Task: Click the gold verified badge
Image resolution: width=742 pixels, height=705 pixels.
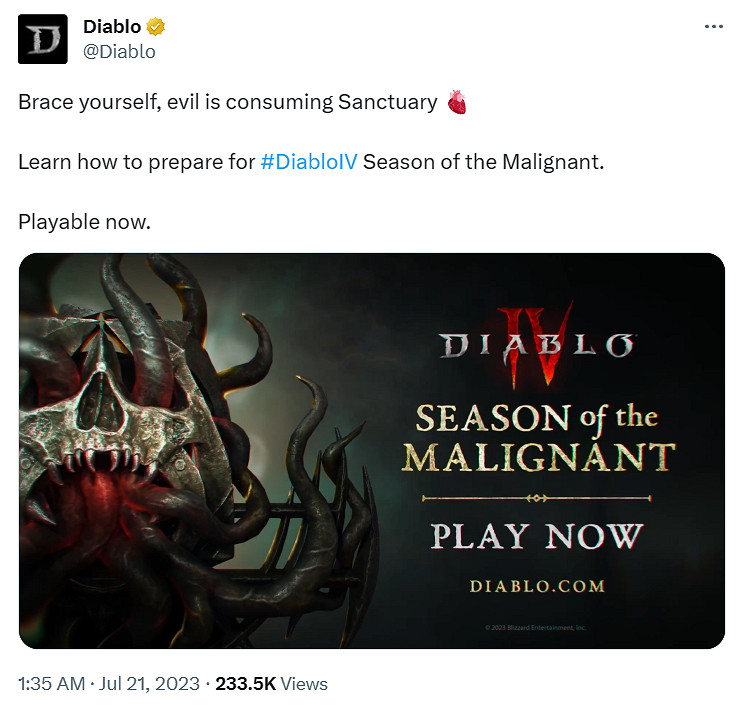Action: [x=156, y=26]
